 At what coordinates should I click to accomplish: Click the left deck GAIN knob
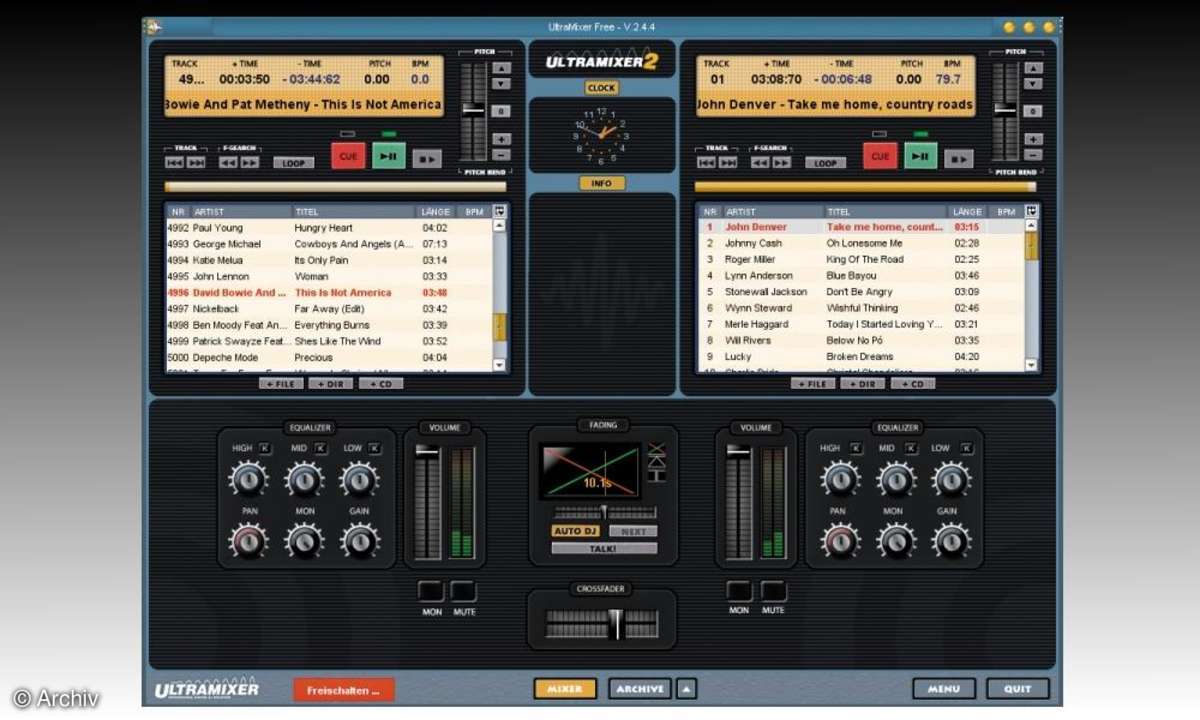coord(359,541)
